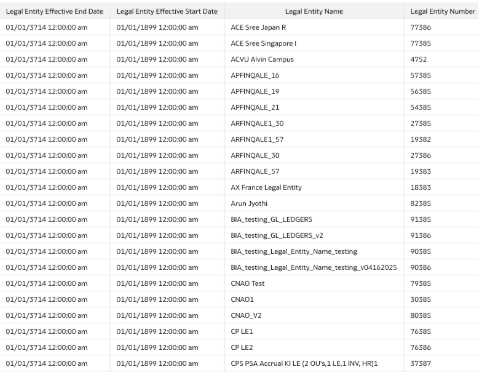The height and width of the screenshot is (372, 478).
Task: Select entity number 30385
Action: pos(420,299)
